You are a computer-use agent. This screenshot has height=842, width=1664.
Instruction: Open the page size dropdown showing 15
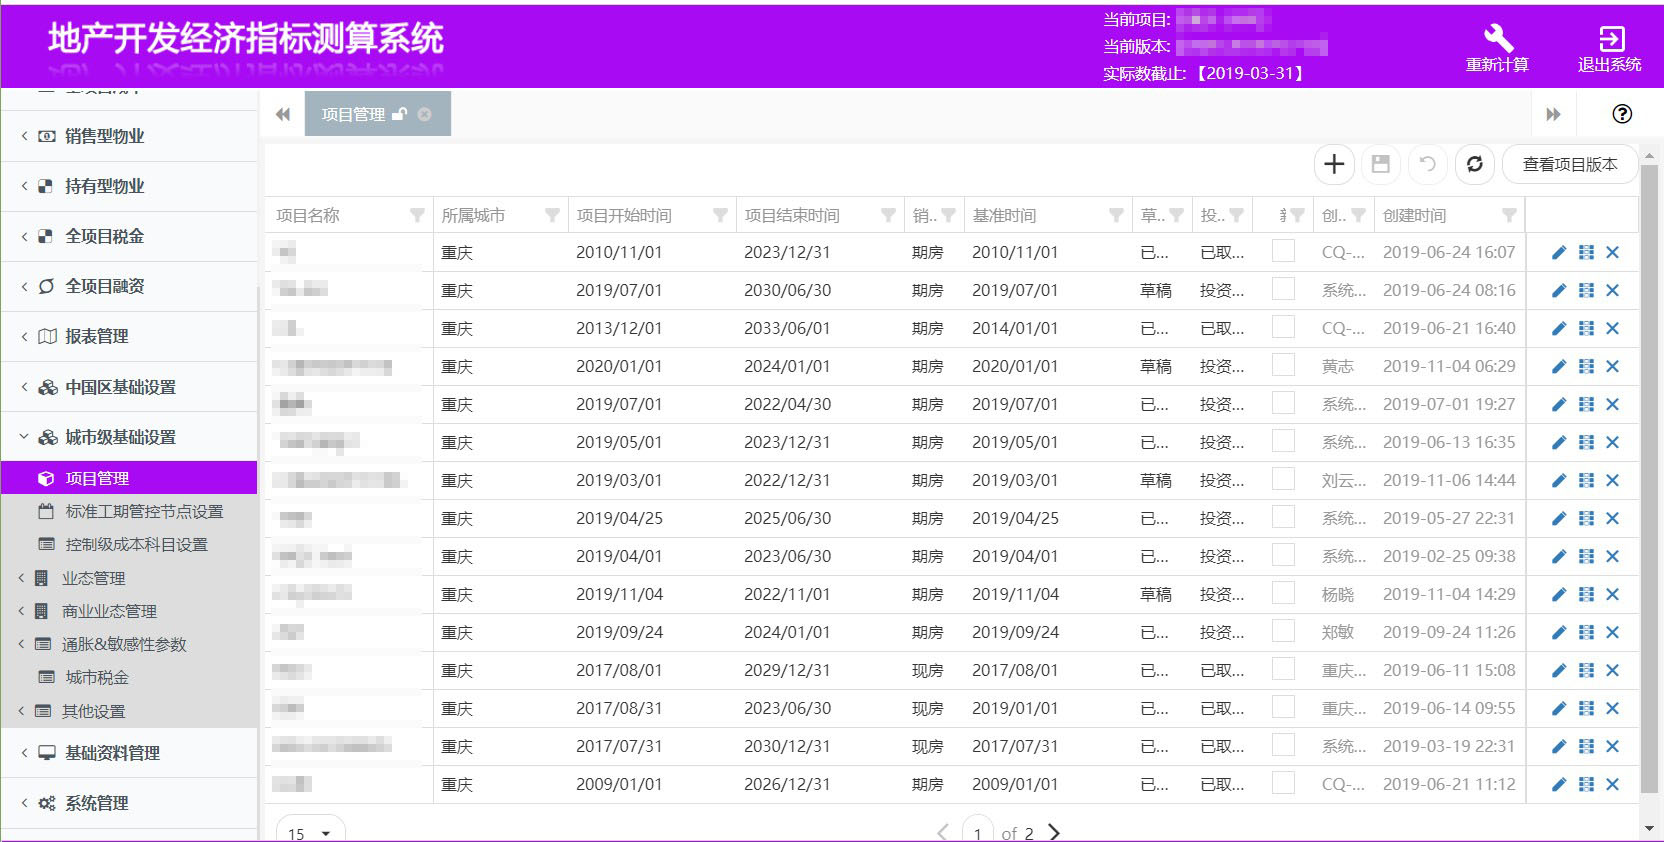pyautogui.click(x=310, y=832)
